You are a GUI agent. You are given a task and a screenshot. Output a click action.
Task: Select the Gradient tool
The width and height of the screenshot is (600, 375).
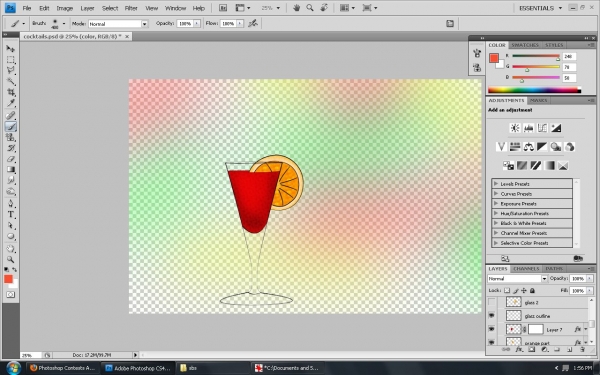[x=11, y=170]
